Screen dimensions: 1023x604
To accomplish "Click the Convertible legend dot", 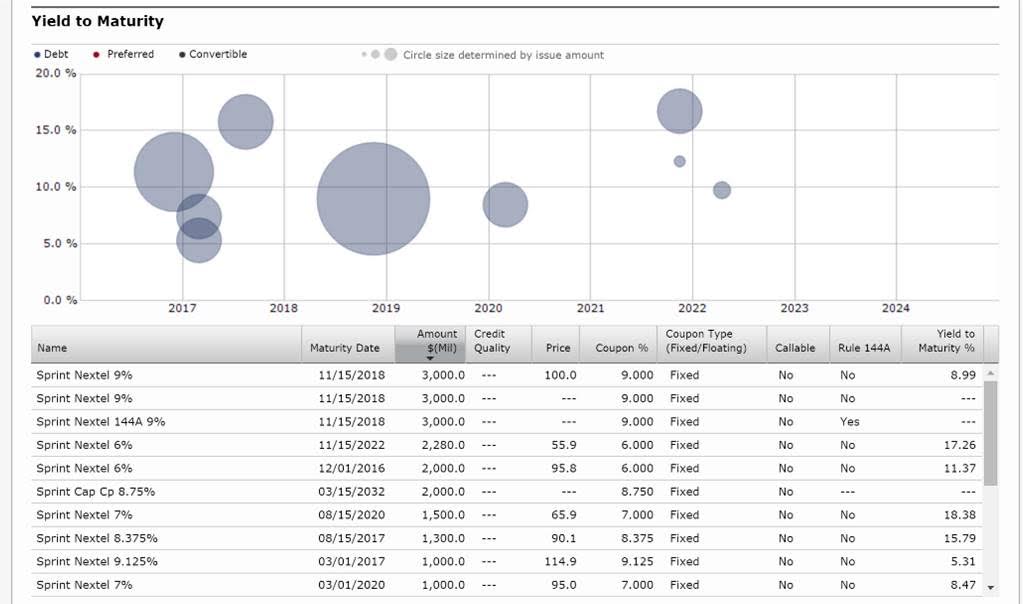I will pos(181,55).
